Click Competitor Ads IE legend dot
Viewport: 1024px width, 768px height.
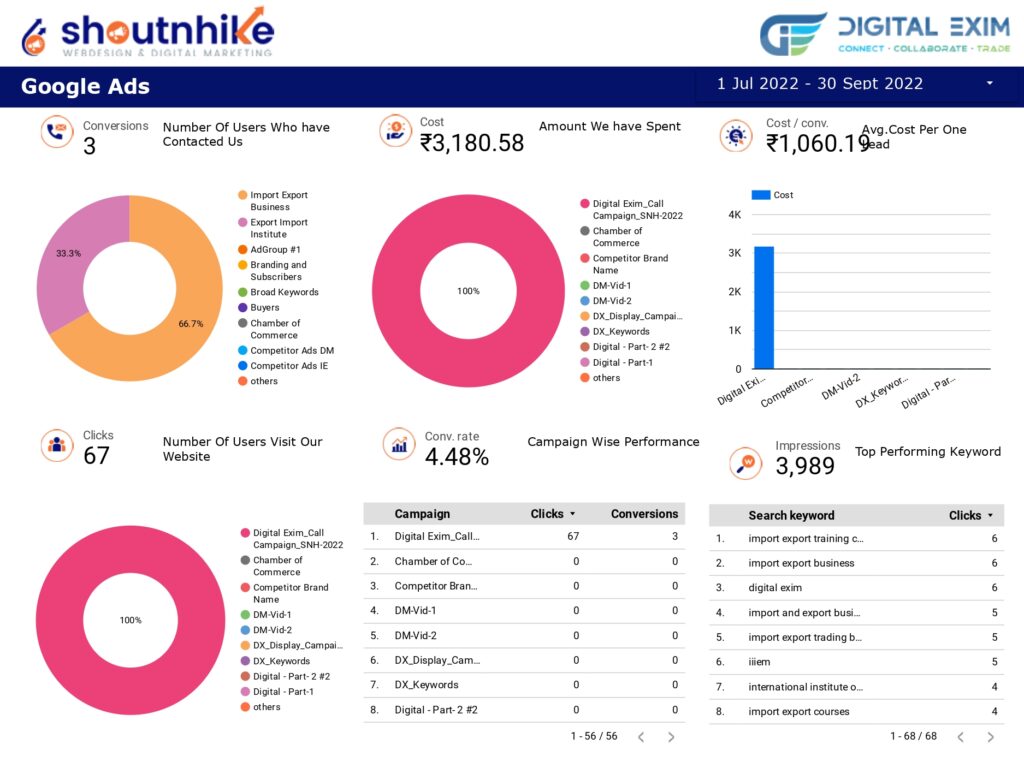[x=242, y=366]
